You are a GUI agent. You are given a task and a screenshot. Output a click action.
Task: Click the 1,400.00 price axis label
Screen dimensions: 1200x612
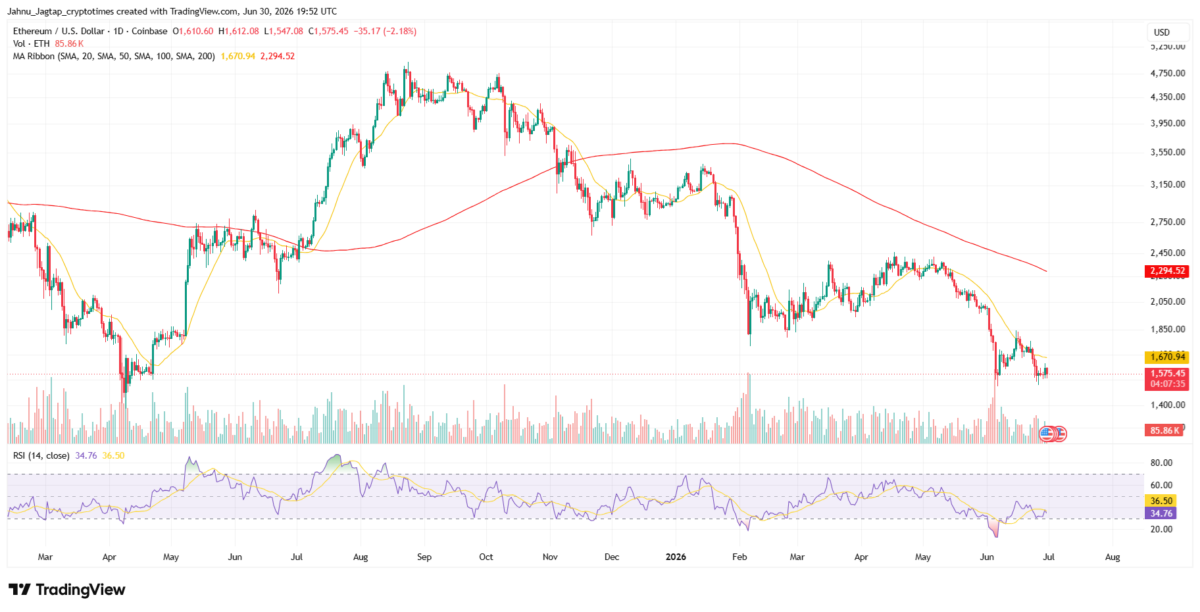pos(1167,405)
